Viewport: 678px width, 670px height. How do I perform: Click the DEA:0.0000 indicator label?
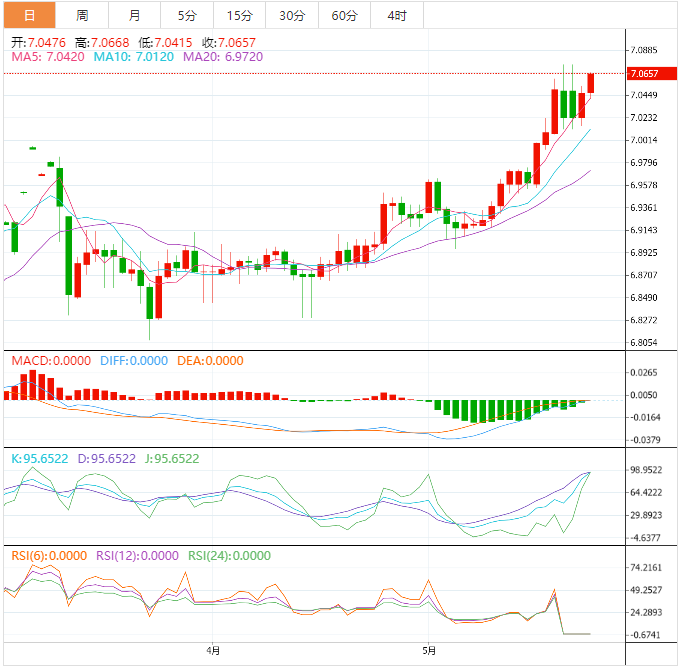(x=210, y=360)
